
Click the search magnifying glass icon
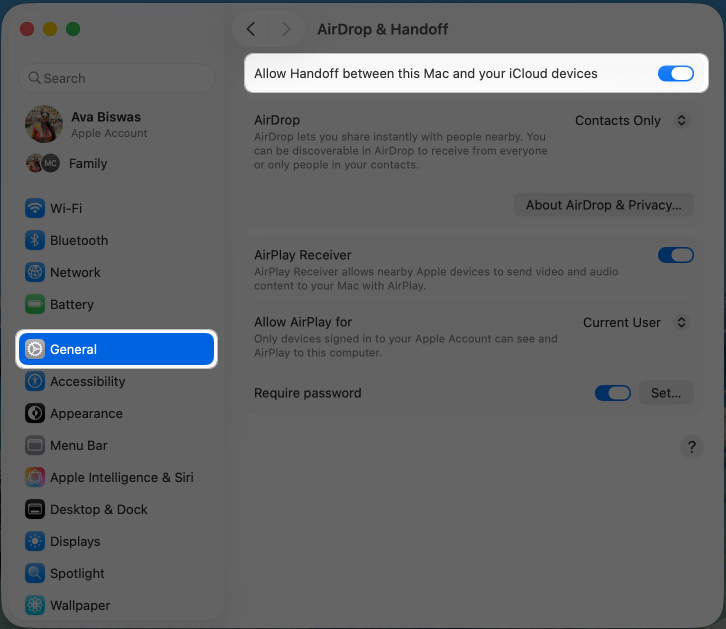tap(34, 78)
